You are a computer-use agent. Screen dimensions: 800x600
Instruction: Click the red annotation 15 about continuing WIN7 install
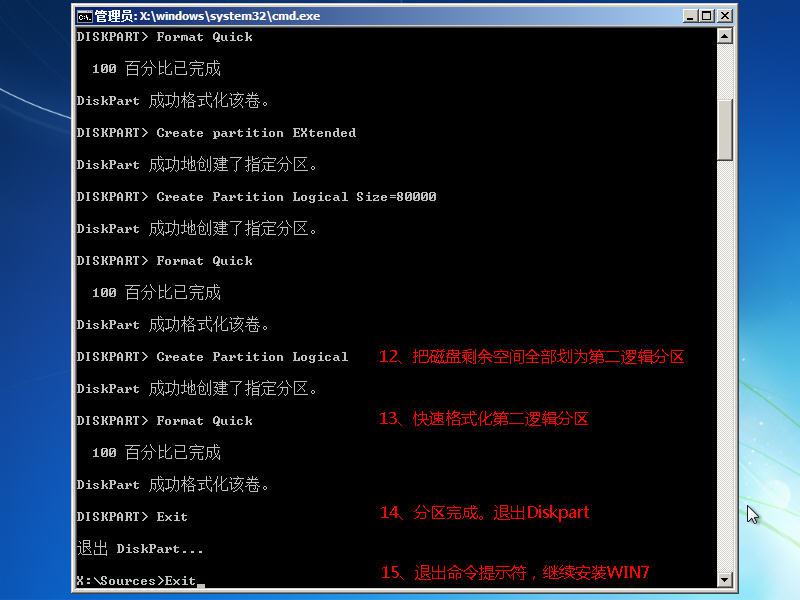coord(515,572)
